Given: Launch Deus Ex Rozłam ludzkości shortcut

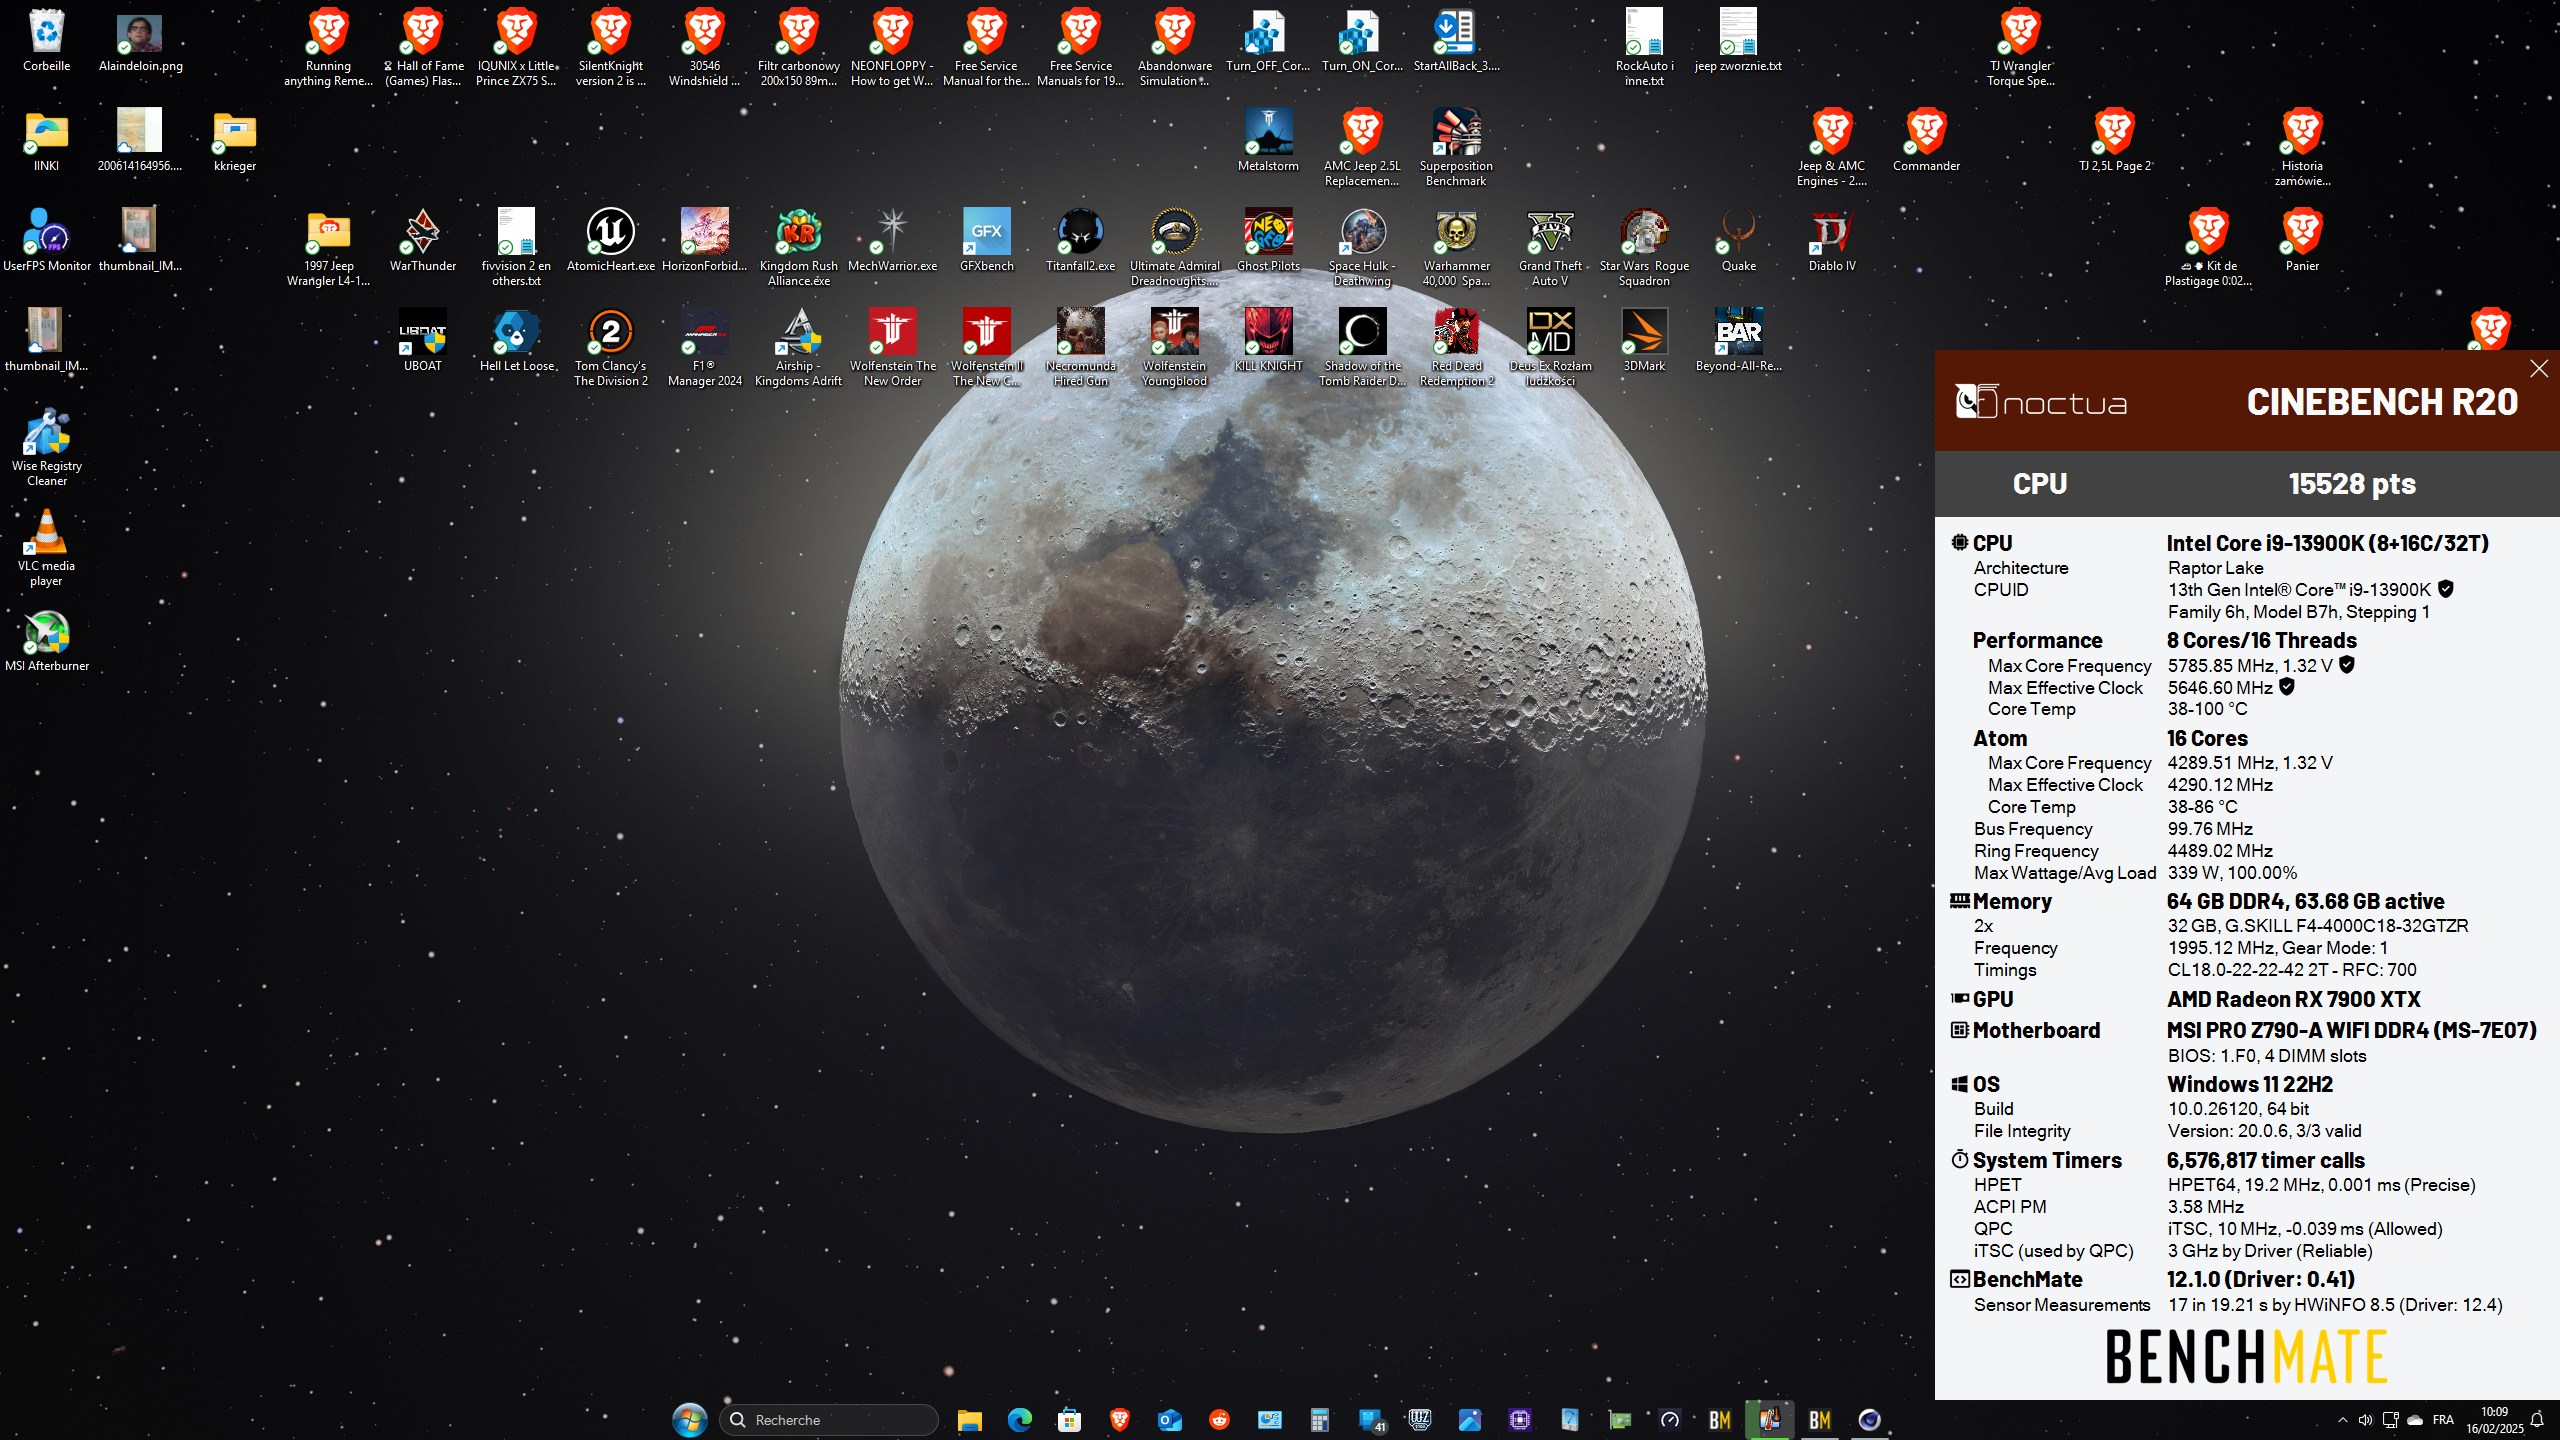Looking at the screenshot, I should point(1551,348).
